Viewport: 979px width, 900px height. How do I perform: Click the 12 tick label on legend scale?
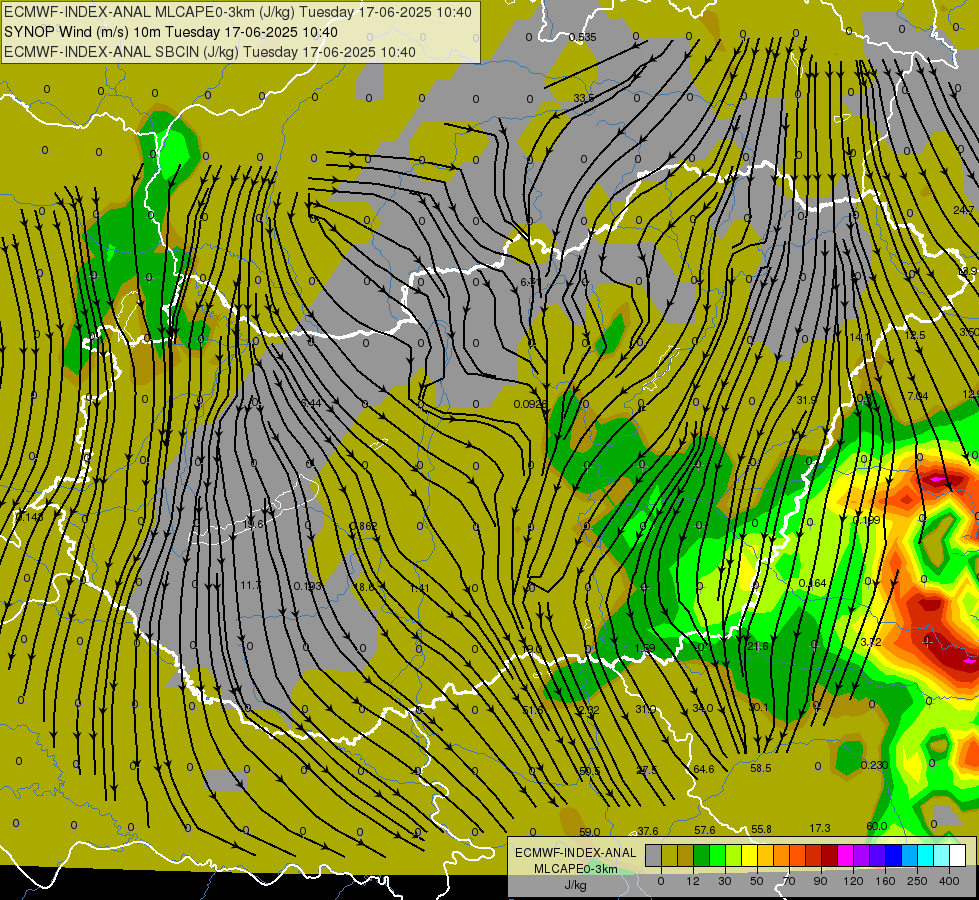693,881
